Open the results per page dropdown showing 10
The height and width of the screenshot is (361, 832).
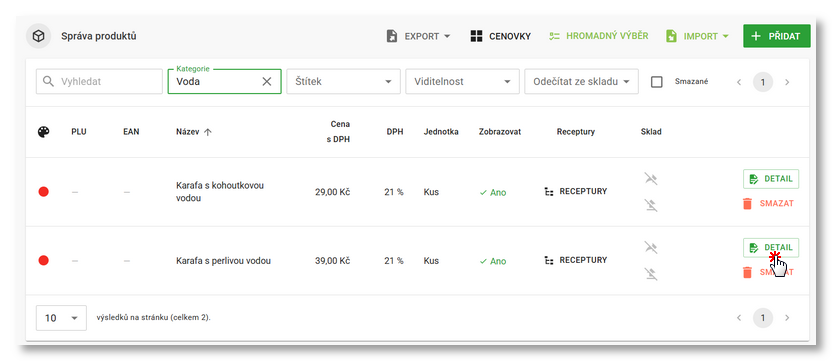[x=62, y=318]
